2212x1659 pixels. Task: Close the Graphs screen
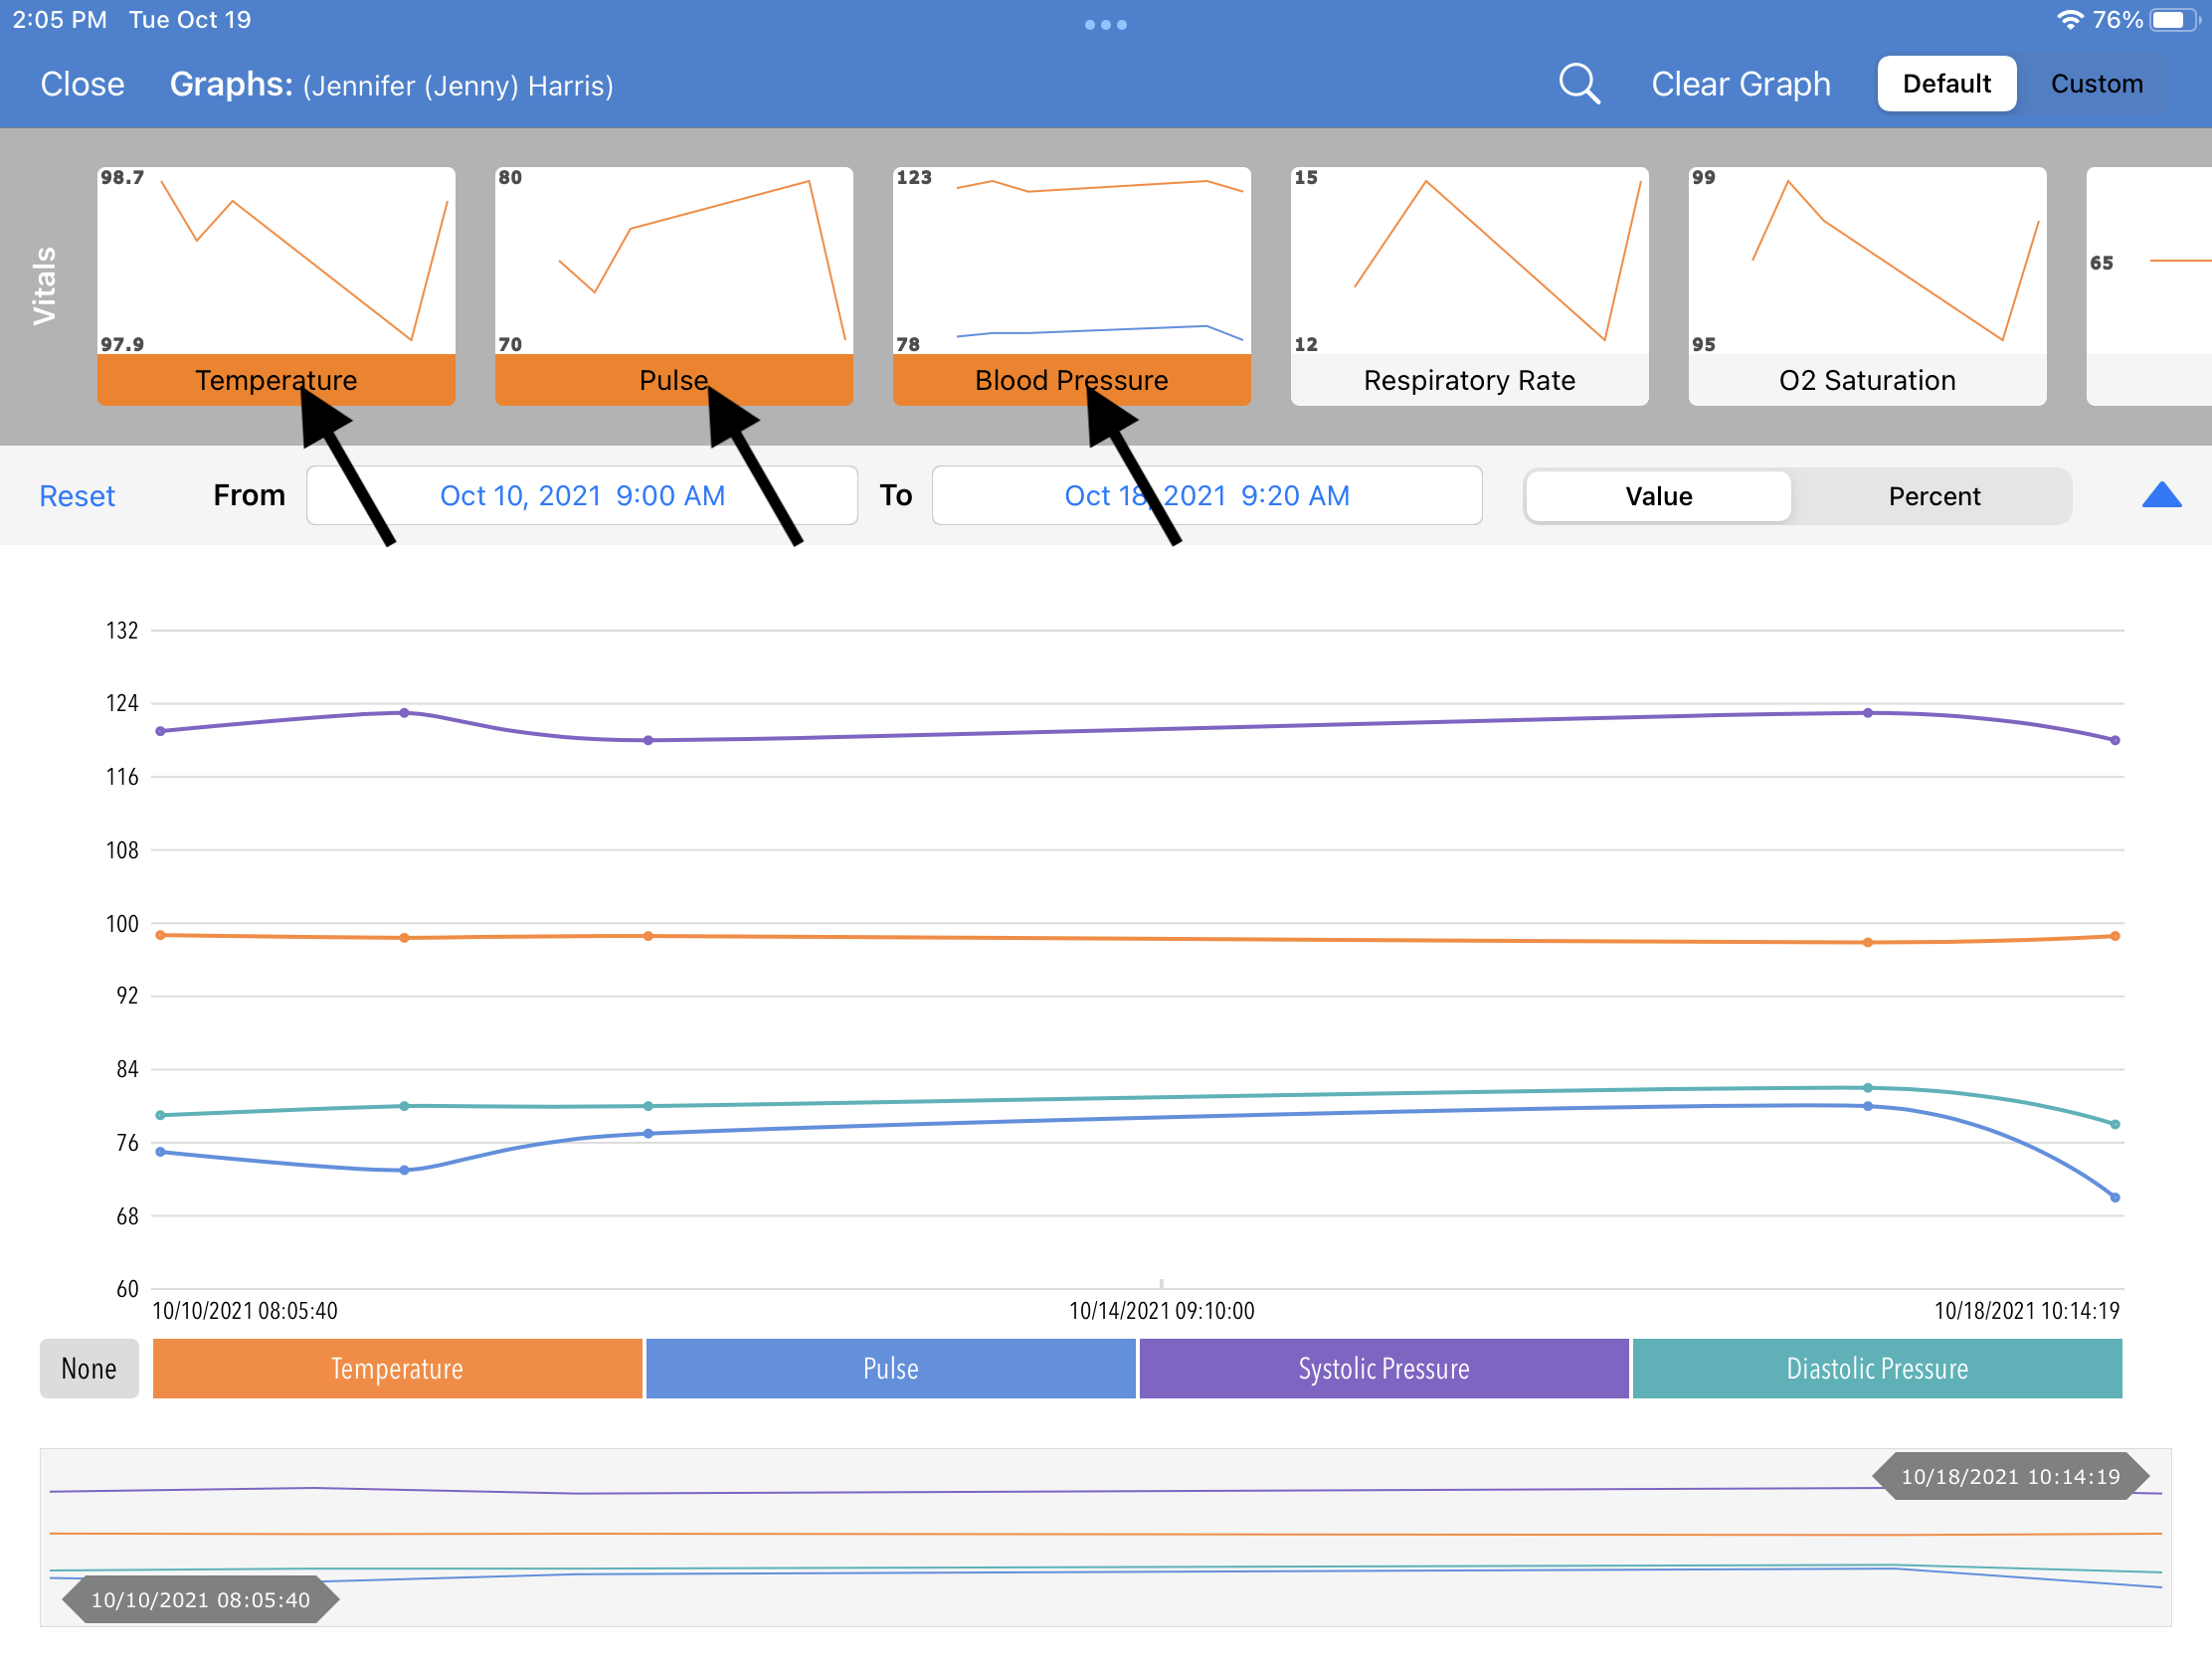tap(82, 84)
